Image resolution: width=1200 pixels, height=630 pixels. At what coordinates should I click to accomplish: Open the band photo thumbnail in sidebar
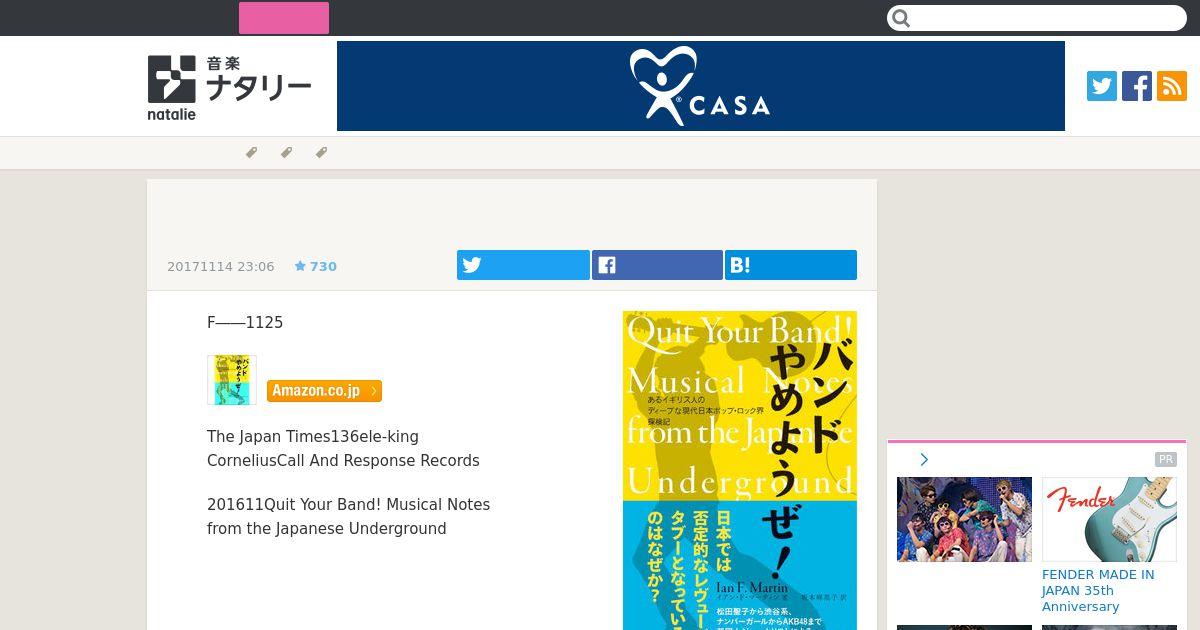coord(964,519)
